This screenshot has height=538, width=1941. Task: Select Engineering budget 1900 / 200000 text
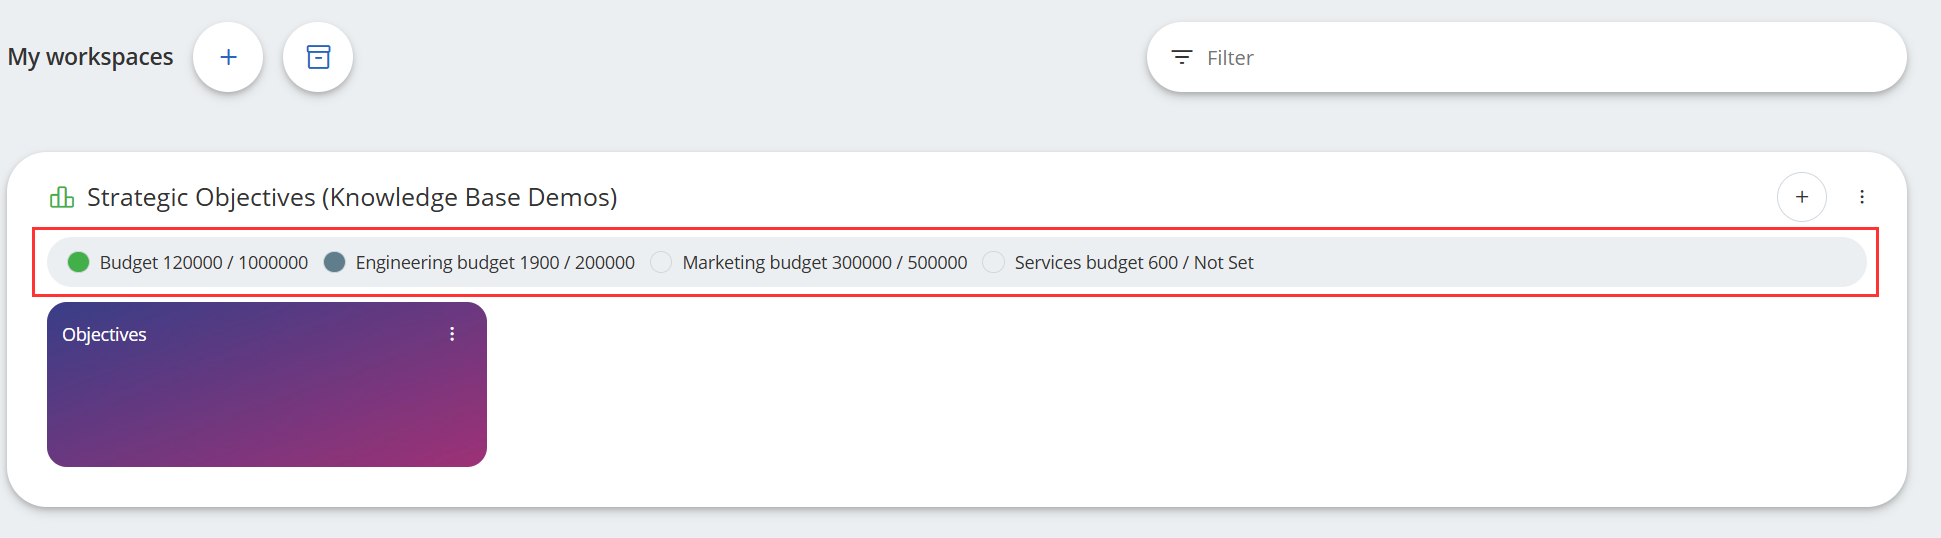pos(495,262)
